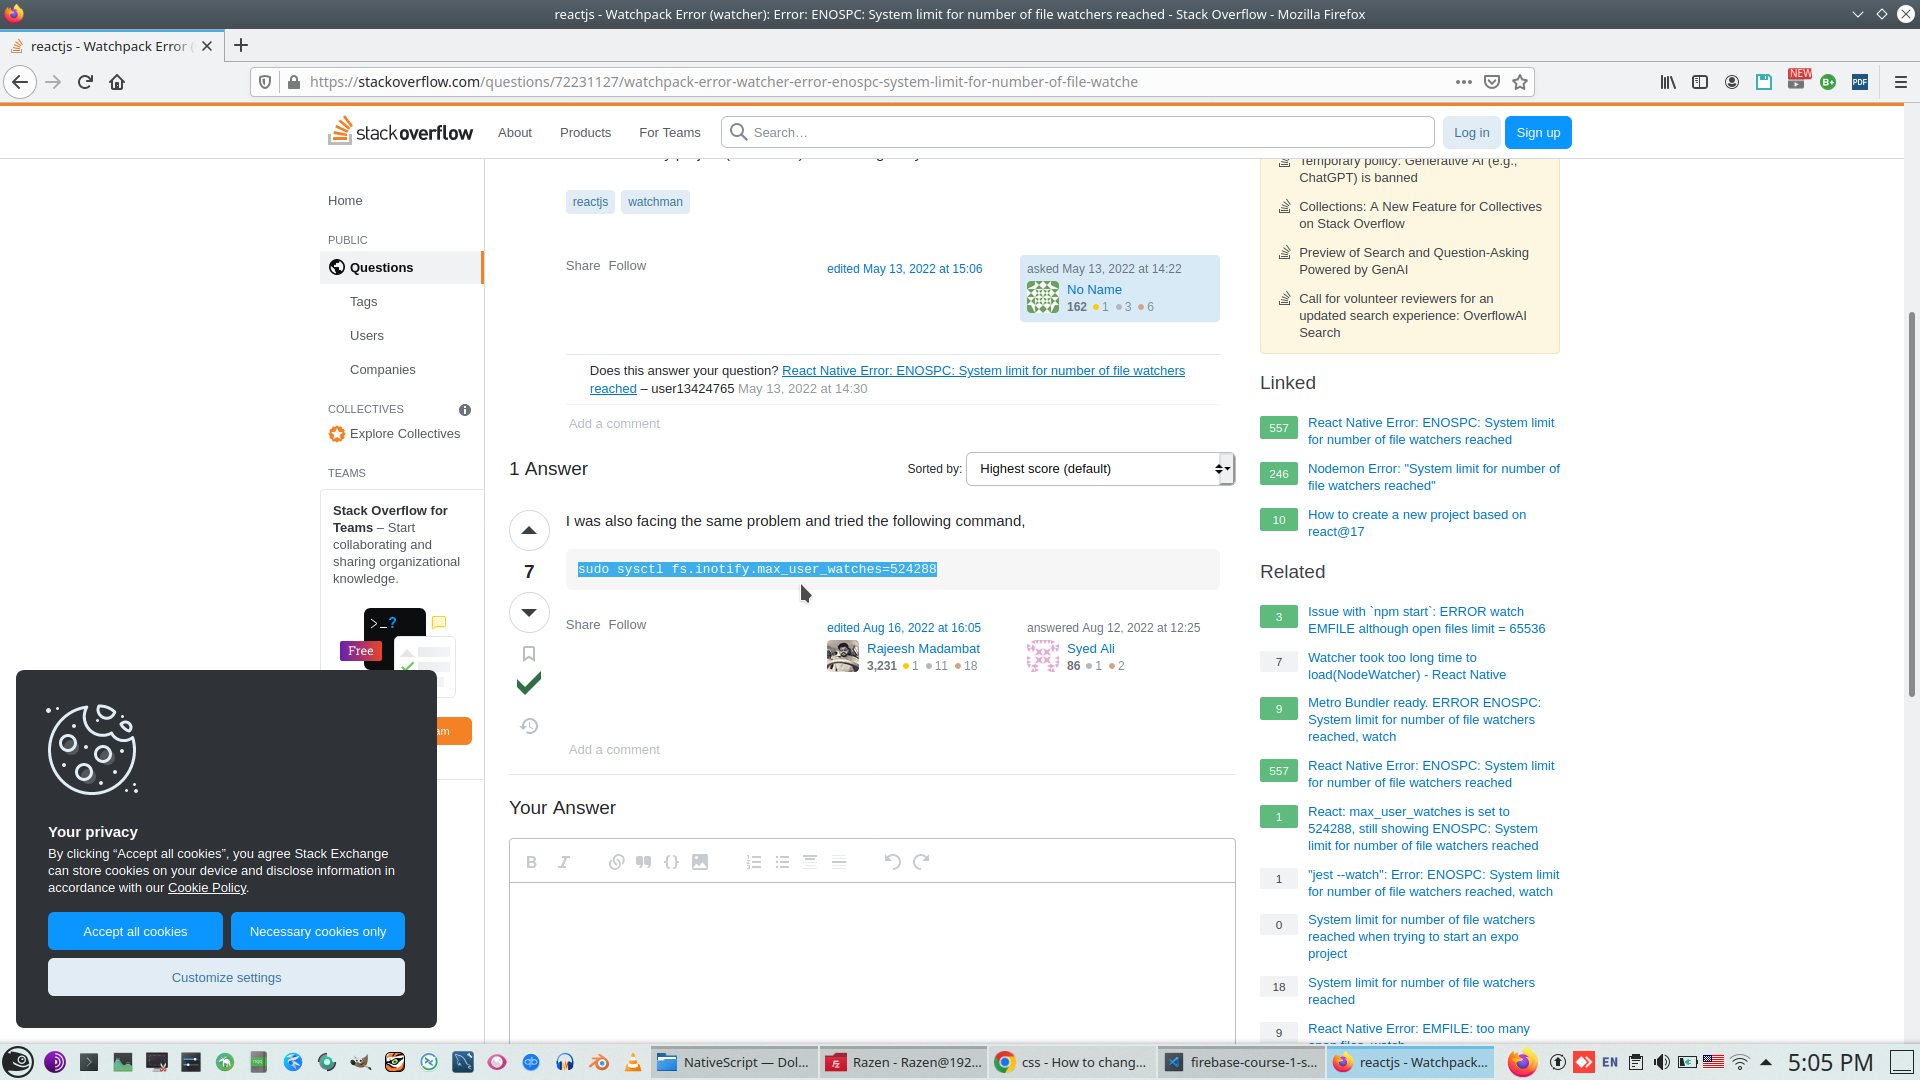The image size is (1920, 1080).
Task: Bookmark this page with the star icon
Action: [x=1520, y=82]
